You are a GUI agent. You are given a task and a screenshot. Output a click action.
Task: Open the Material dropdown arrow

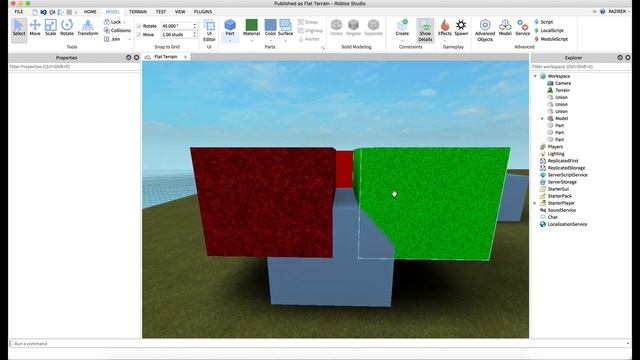pyautogui.click(x=251, y=40)
